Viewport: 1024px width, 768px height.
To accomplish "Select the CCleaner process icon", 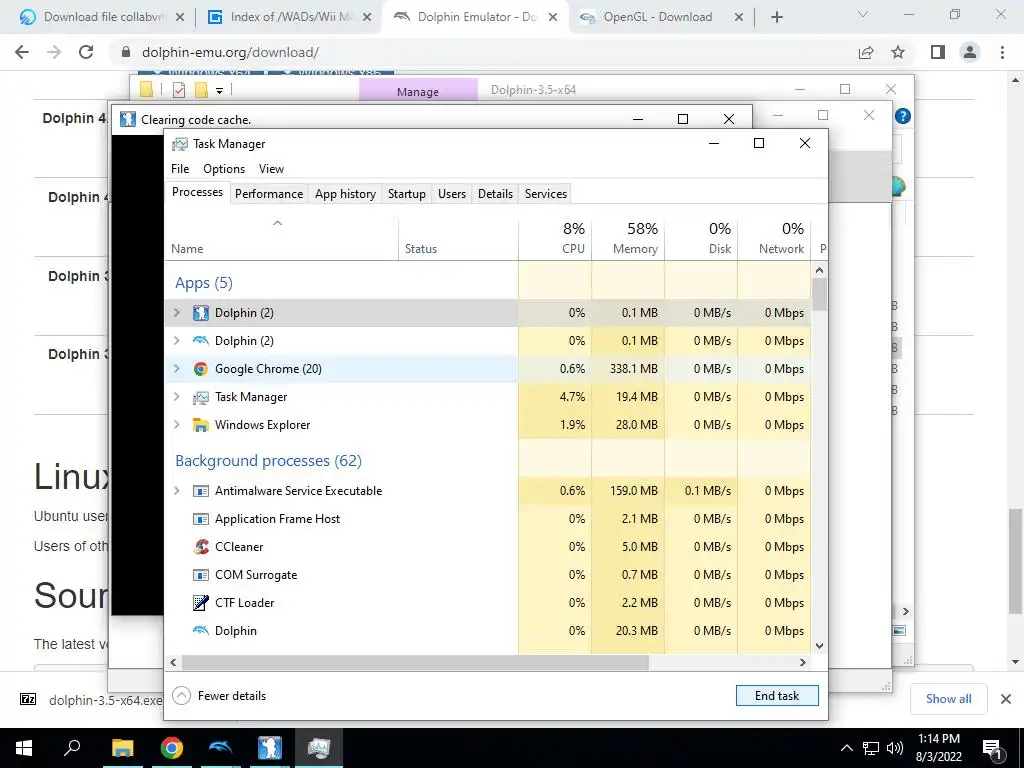I will pyautogui.click(x=200, y=547).
